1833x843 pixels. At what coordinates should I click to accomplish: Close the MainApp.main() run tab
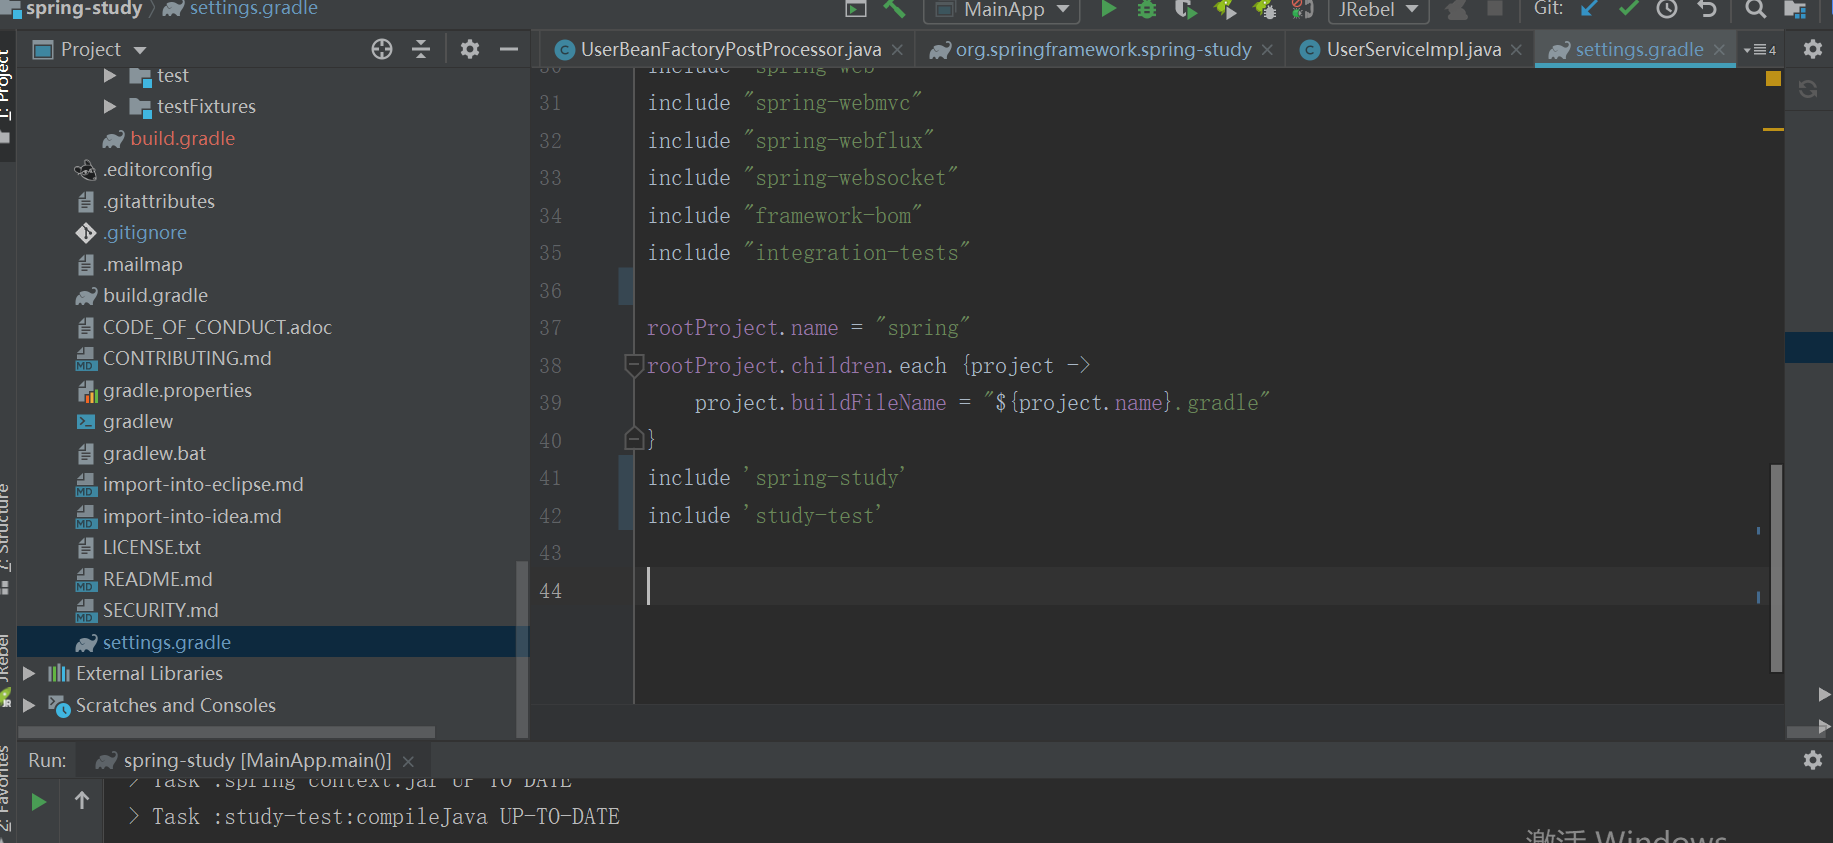pos(408,762)
